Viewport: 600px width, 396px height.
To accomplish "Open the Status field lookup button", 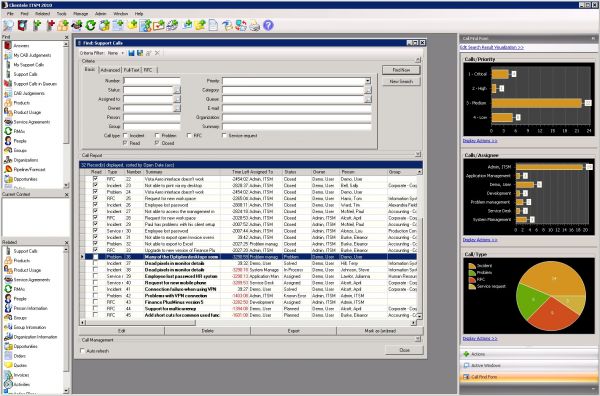I will coord(177,90).
